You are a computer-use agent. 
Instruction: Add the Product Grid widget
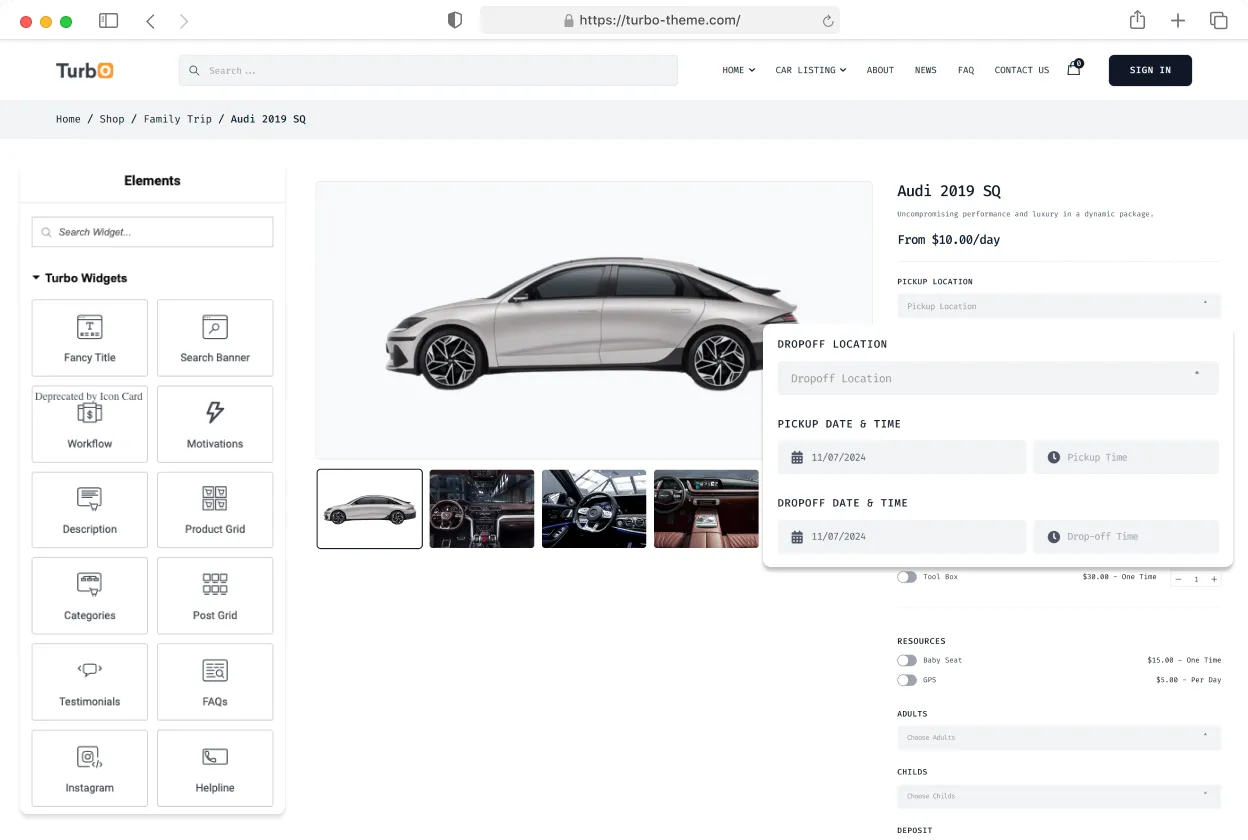[x=215, y=510]
